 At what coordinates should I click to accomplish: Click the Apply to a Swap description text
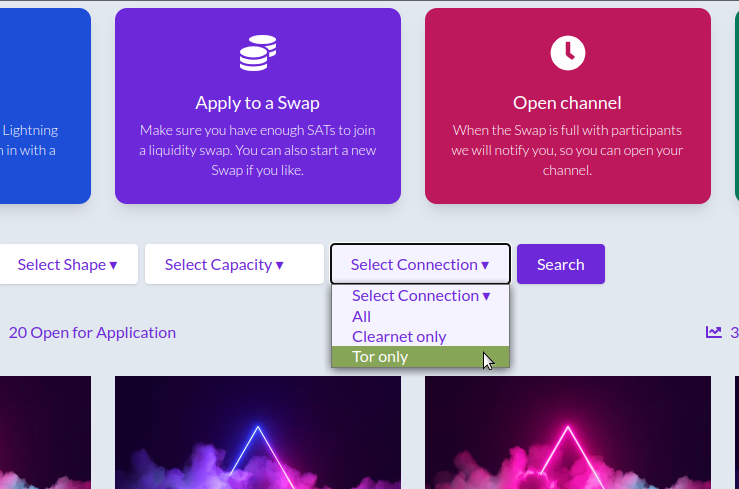(258, 150)
